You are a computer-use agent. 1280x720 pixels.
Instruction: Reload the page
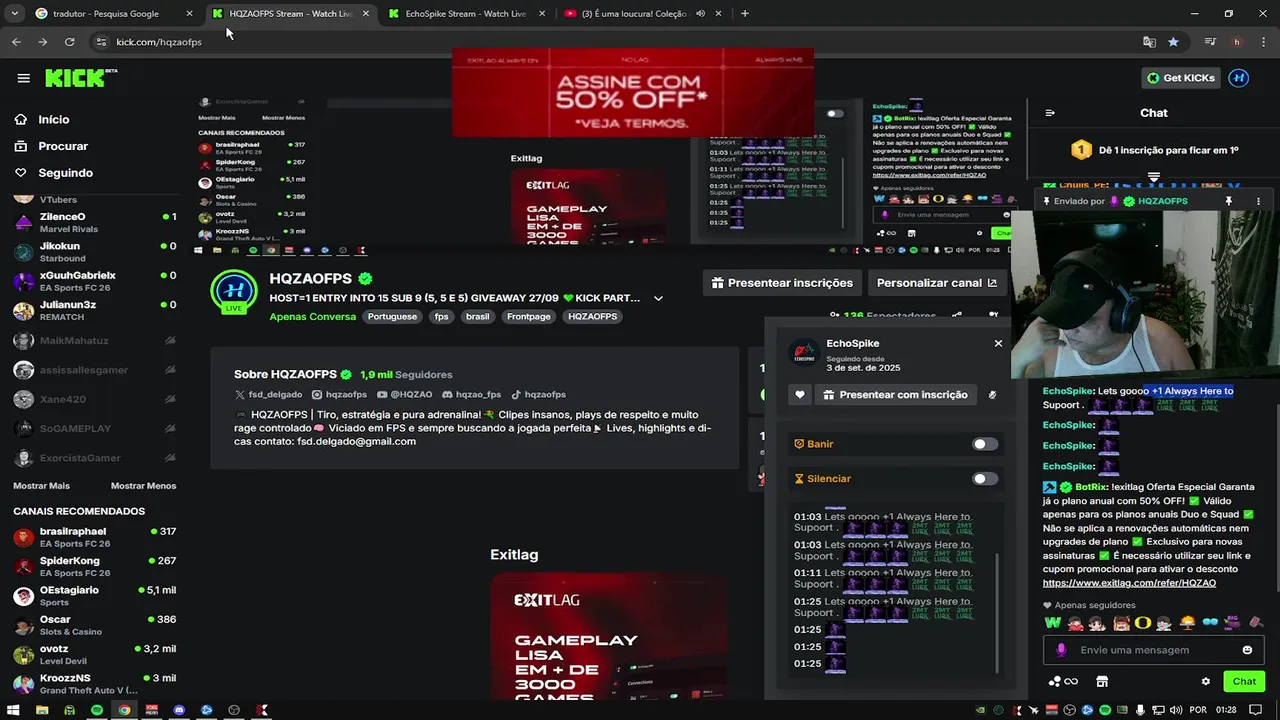69,42
